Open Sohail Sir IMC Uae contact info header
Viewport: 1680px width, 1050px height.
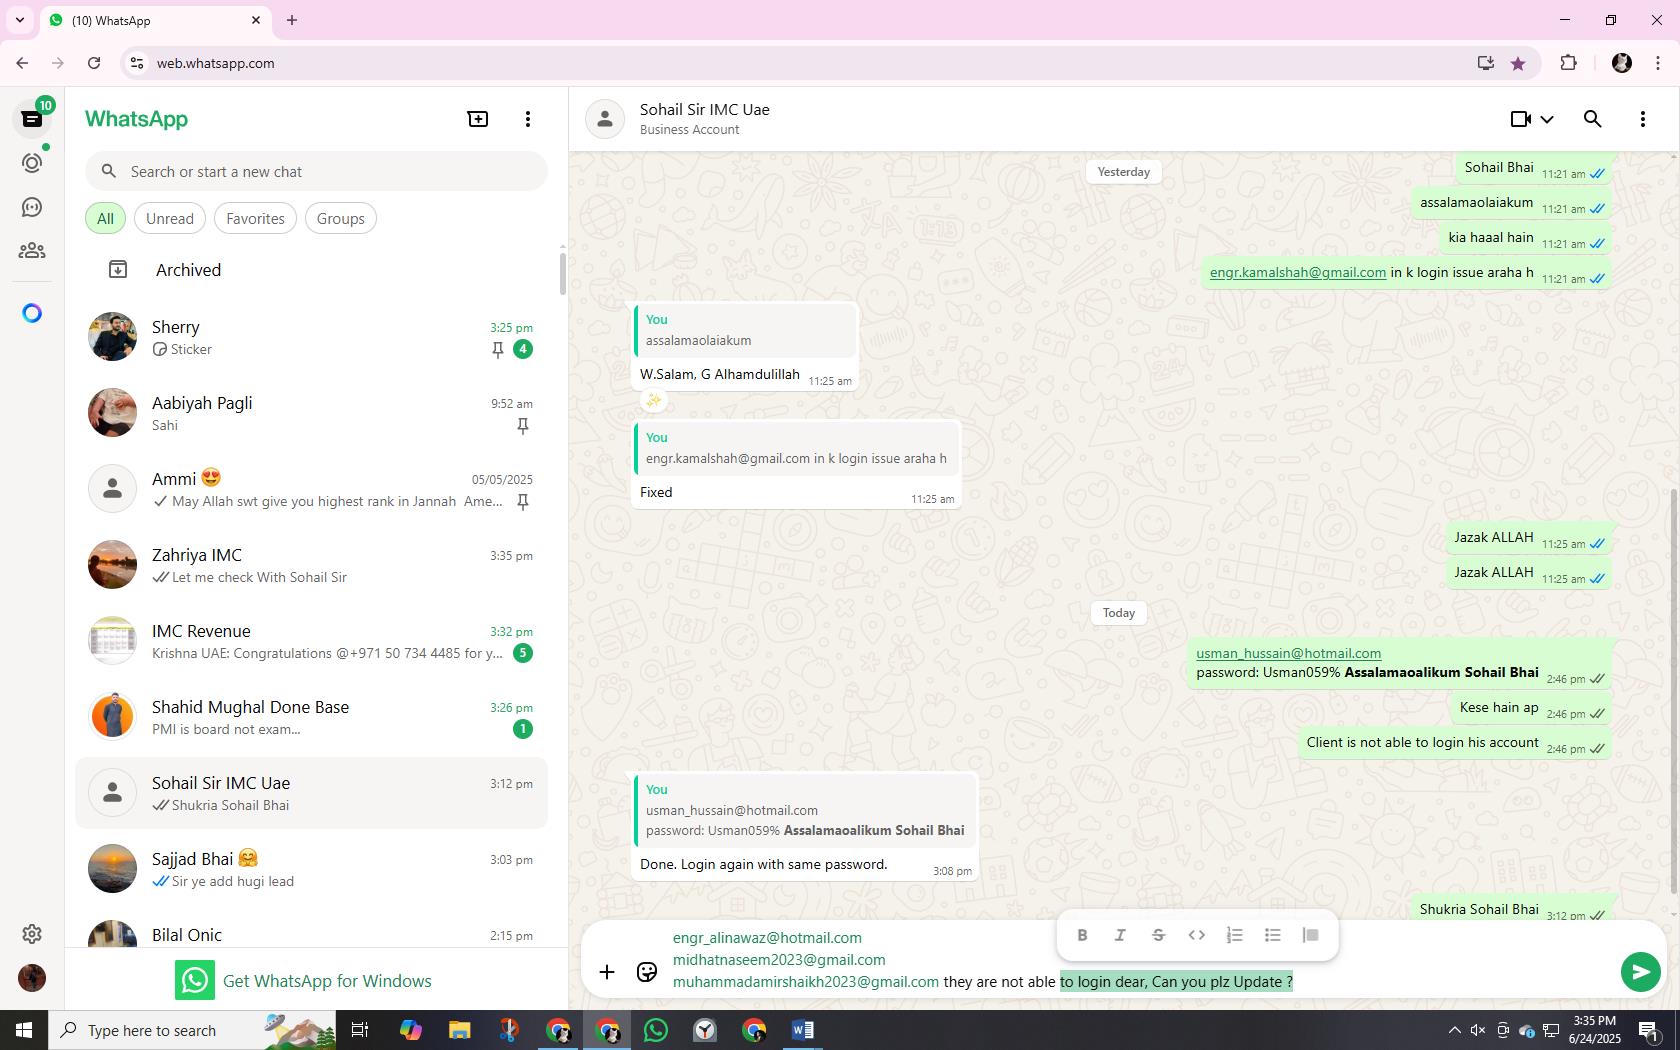tap(704, 118)
